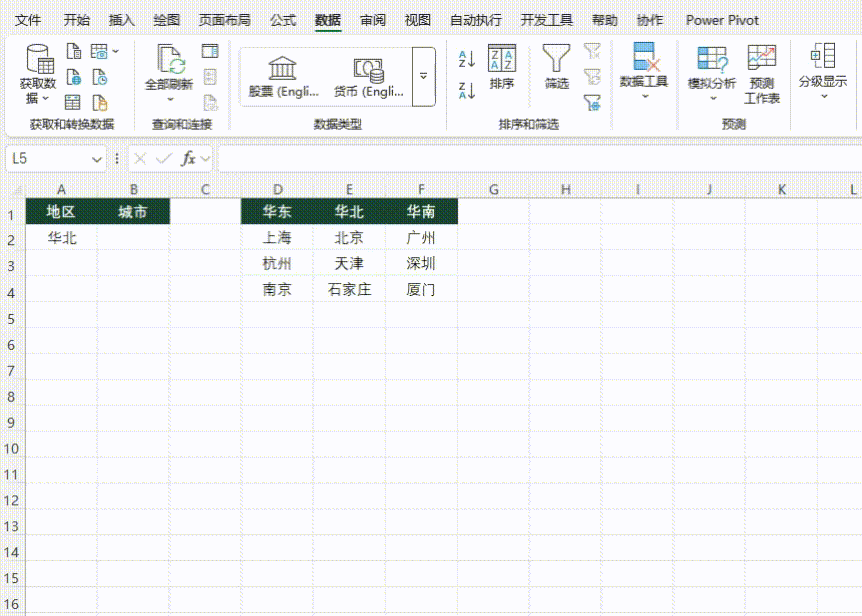The width and height of the screenshot is (862, 616).
Task: Switch to the 页面布局 (Page Layout) tab
Action: coord(224,20)
